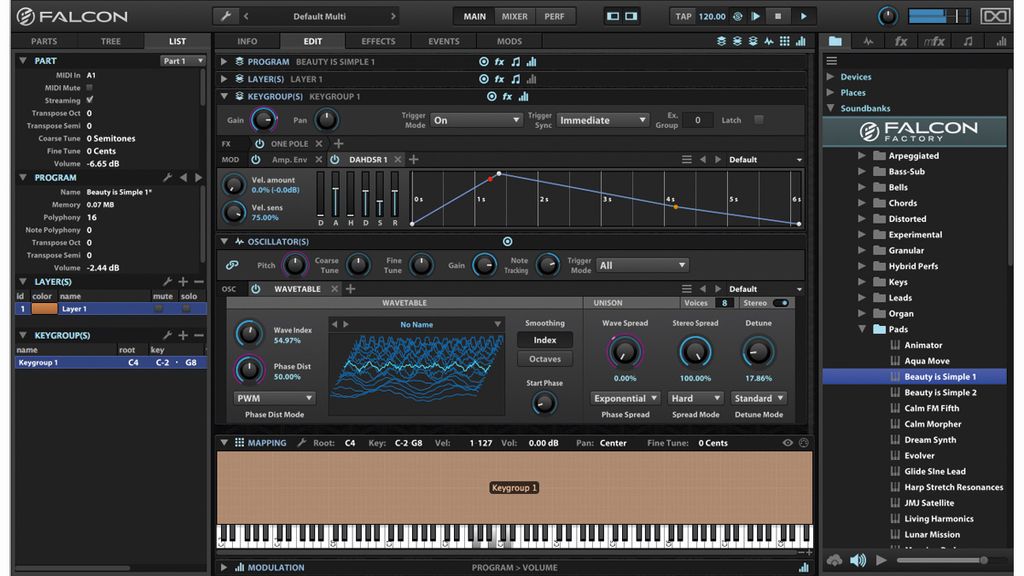The width and height of the screenshot is (1024, 576).
Task: Adjust the Wave Index knob
Action: click(x=249, y=334)
